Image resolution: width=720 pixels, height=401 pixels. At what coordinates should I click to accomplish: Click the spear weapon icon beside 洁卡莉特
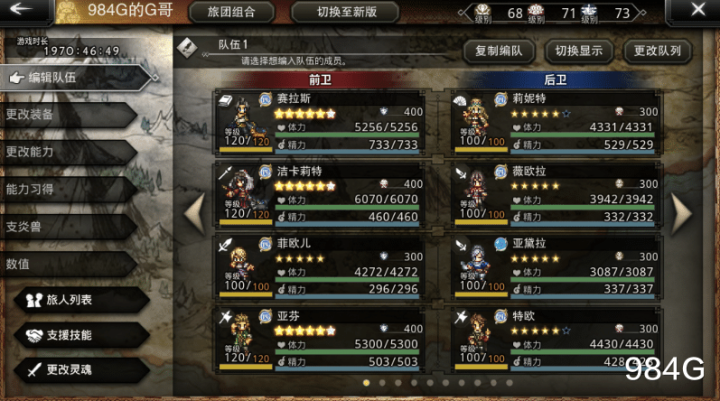coord(225,172)
